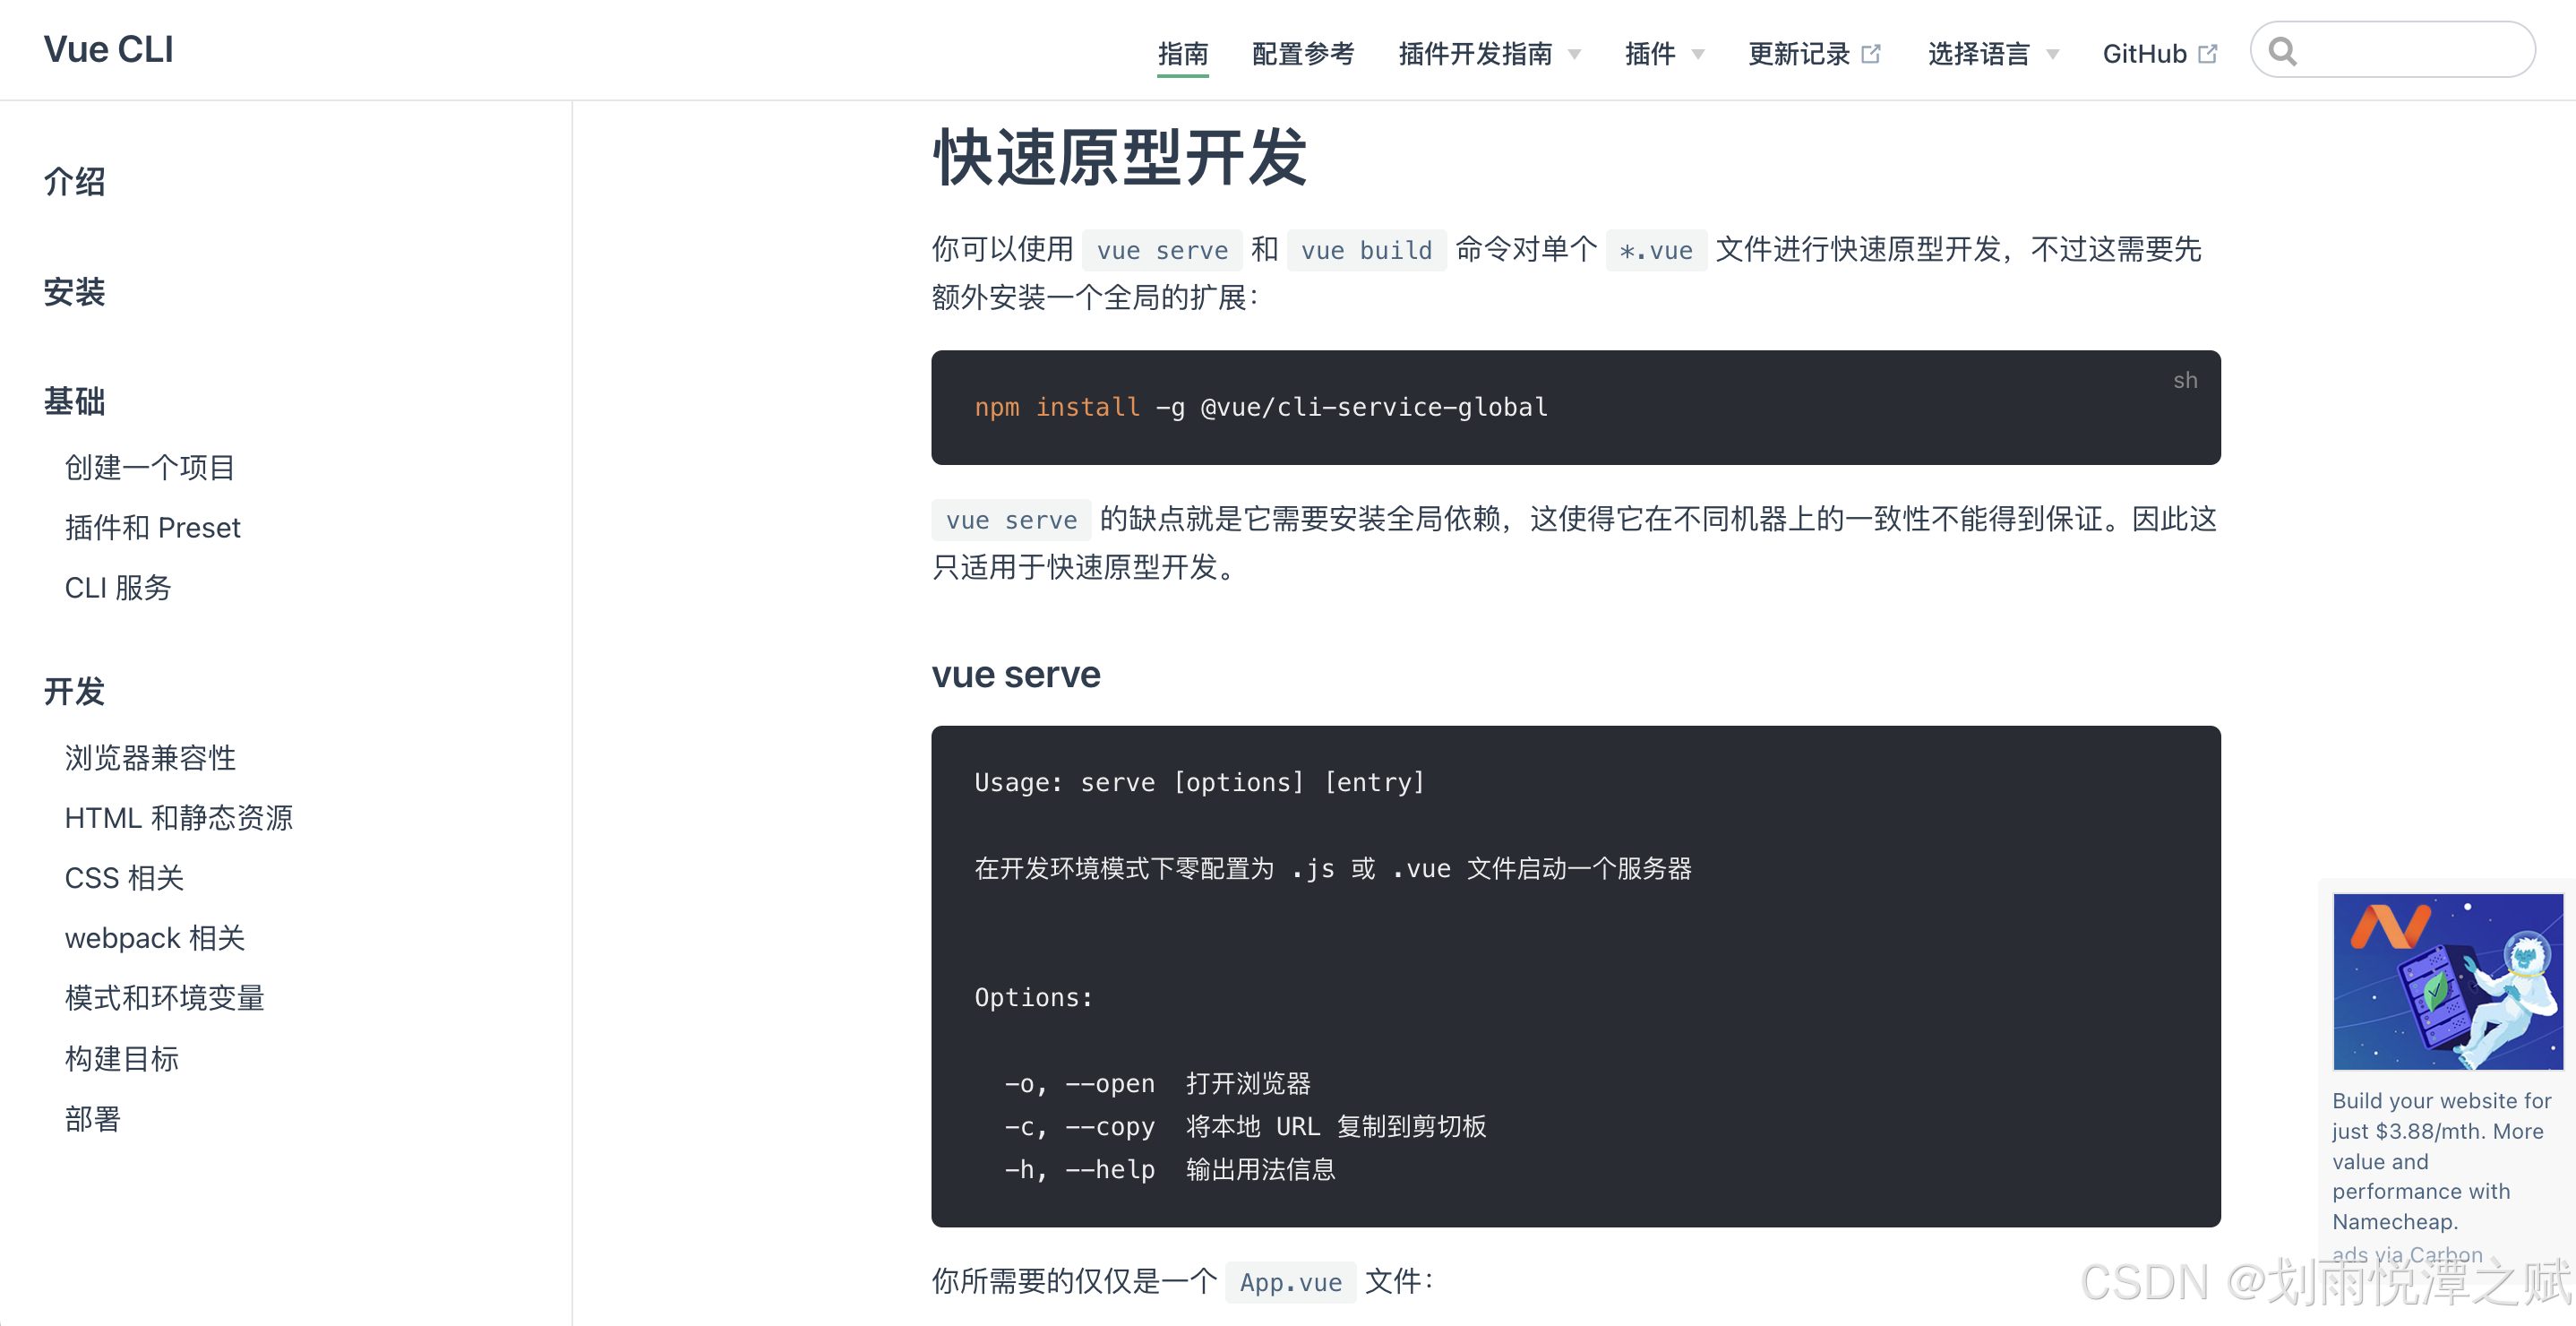Click the external-link icon beside 更新记录
This screenshot has width=2576, height=1326.
tap(1871, 54)
